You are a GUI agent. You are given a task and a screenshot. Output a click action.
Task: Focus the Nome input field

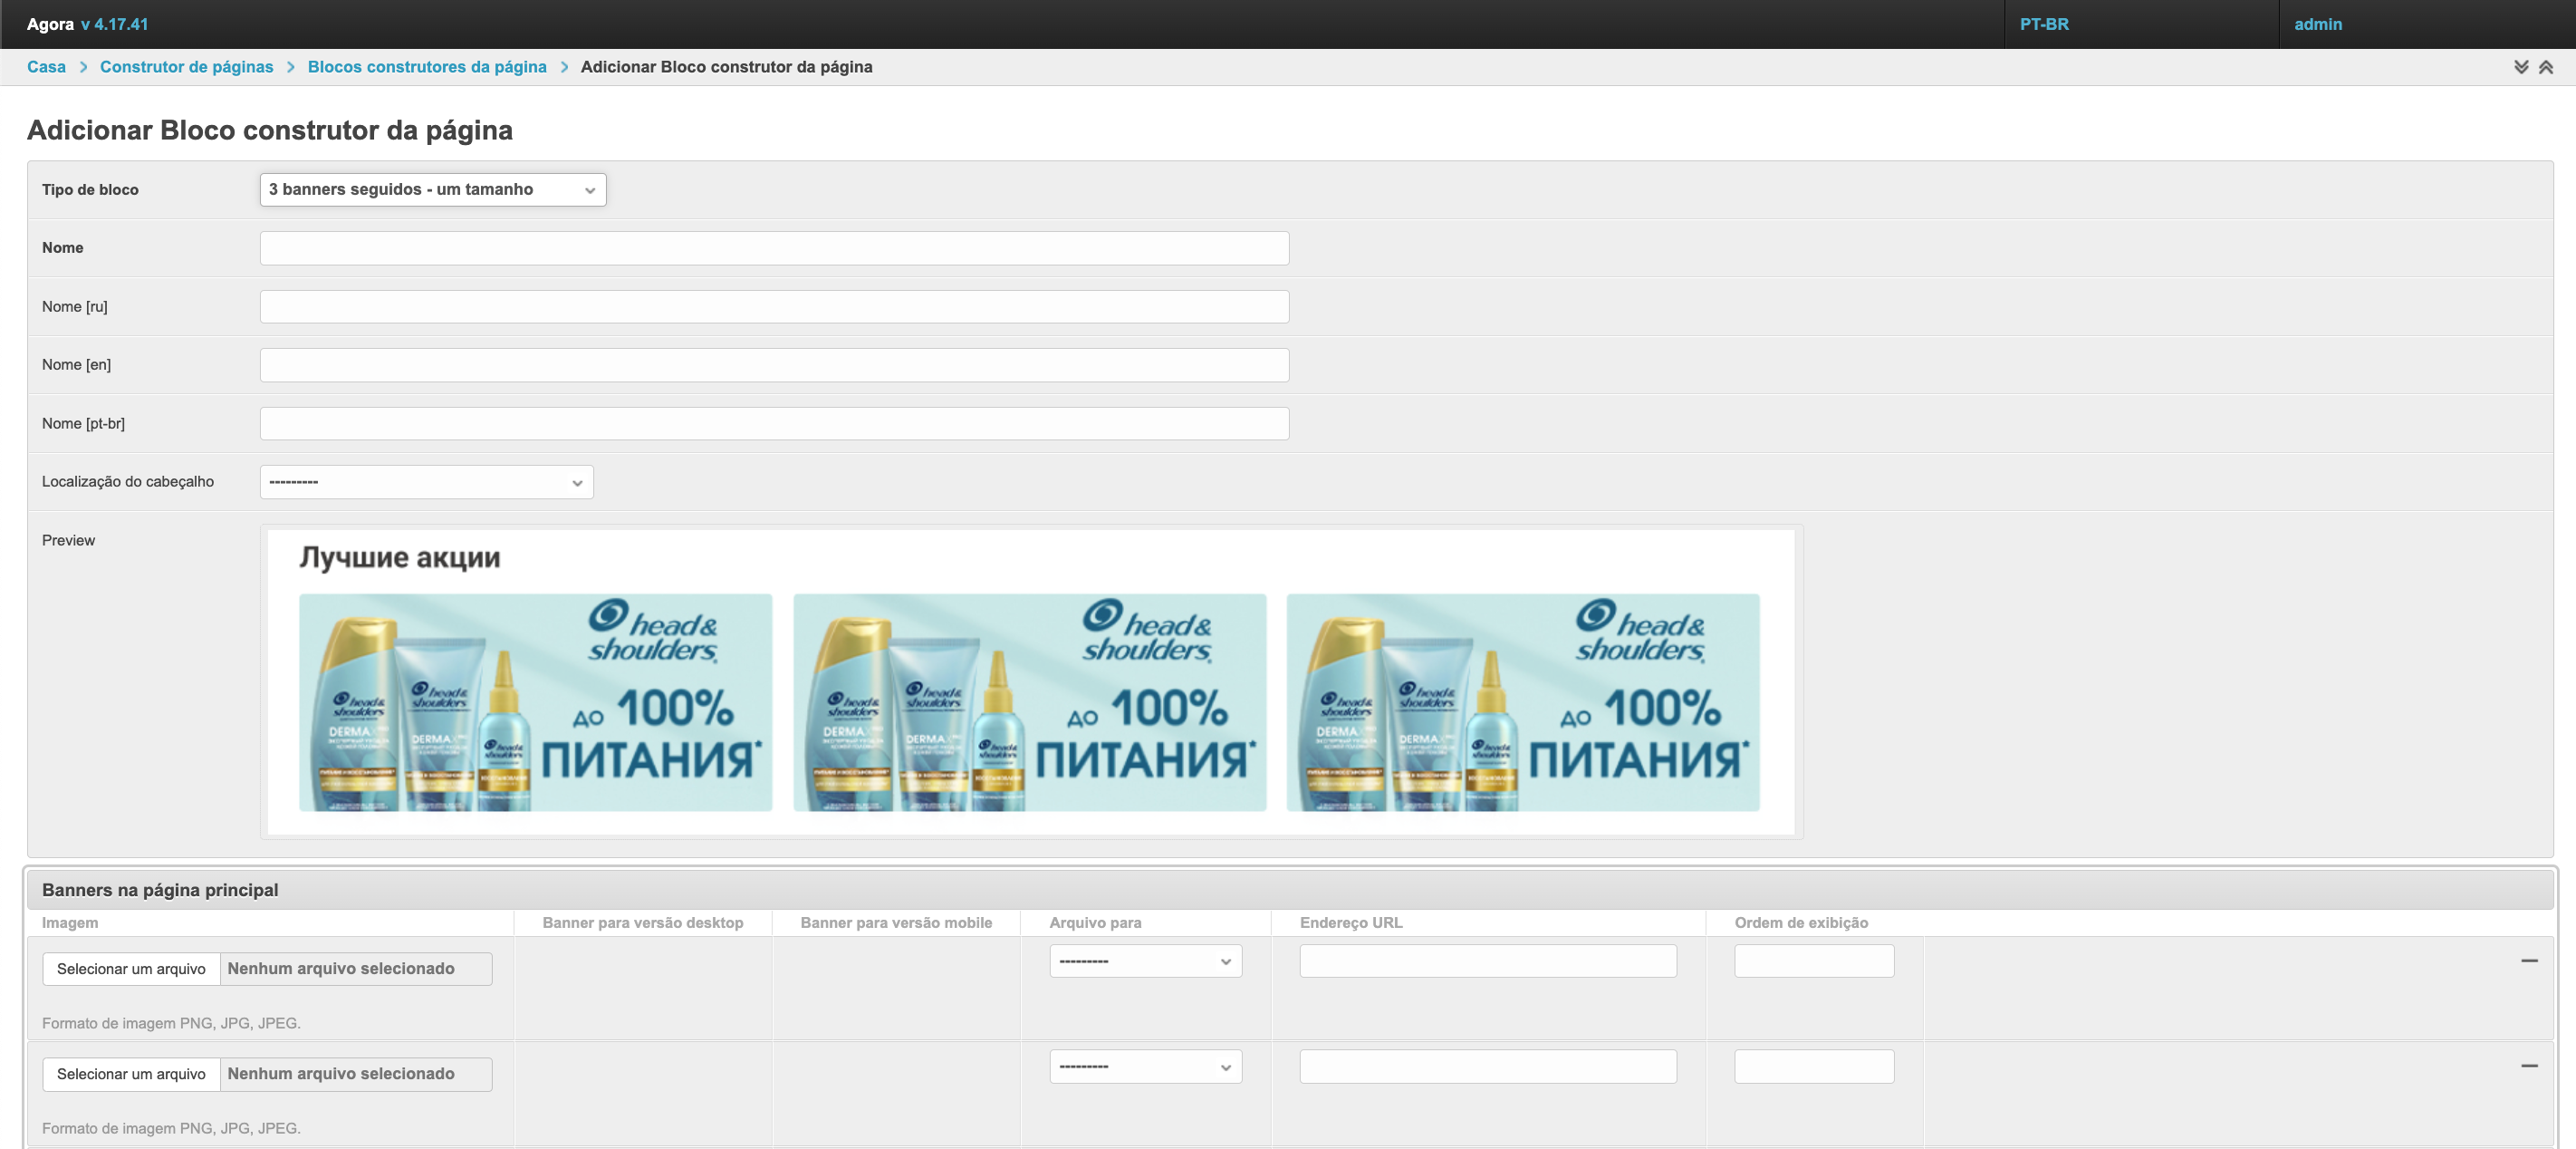(x=774, y=248)
